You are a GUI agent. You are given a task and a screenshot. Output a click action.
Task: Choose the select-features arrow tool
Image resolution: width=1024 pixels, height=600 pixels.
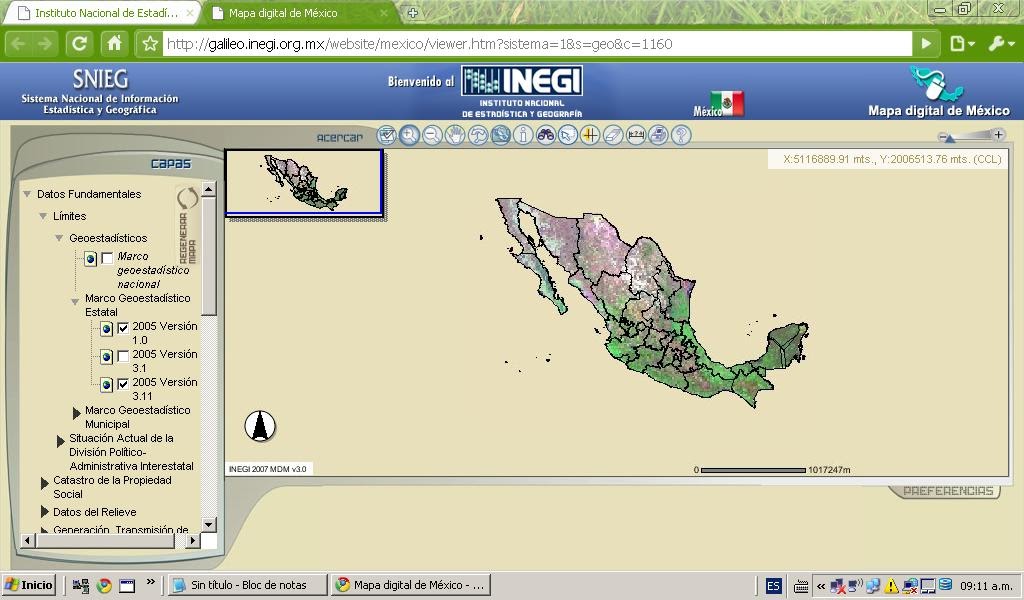point(568,135)
